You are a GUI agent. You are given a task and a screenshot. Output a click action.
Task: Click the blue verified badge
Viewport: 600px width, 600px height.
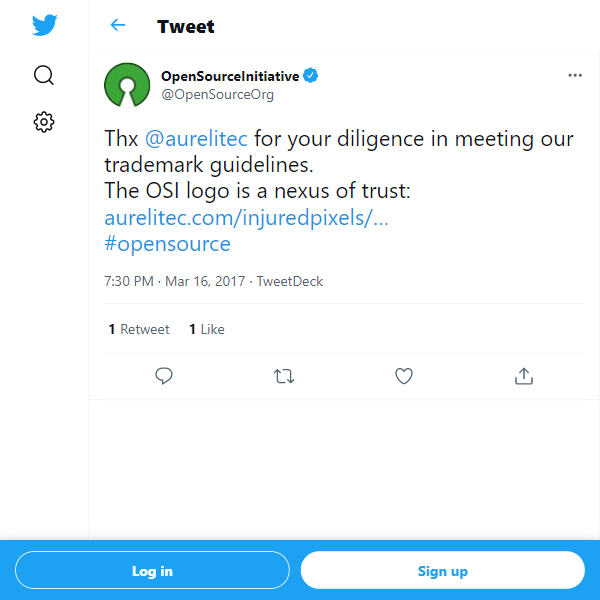311,76
